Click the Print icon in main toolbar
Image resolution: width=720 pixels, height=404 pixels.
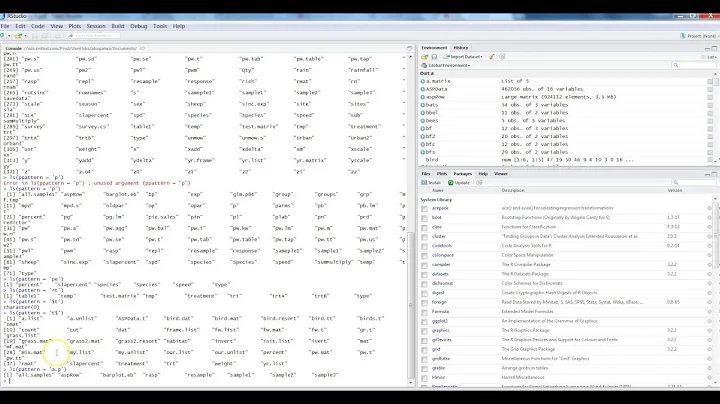[x=57, y=36]
